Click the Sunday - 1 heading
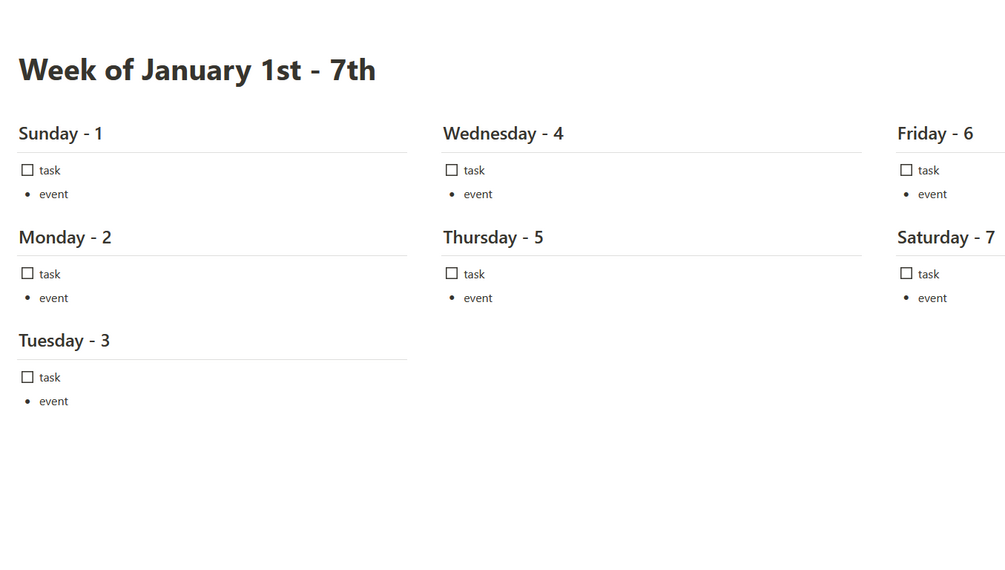Screen dimensions: 1005x570 coord(60,134)
